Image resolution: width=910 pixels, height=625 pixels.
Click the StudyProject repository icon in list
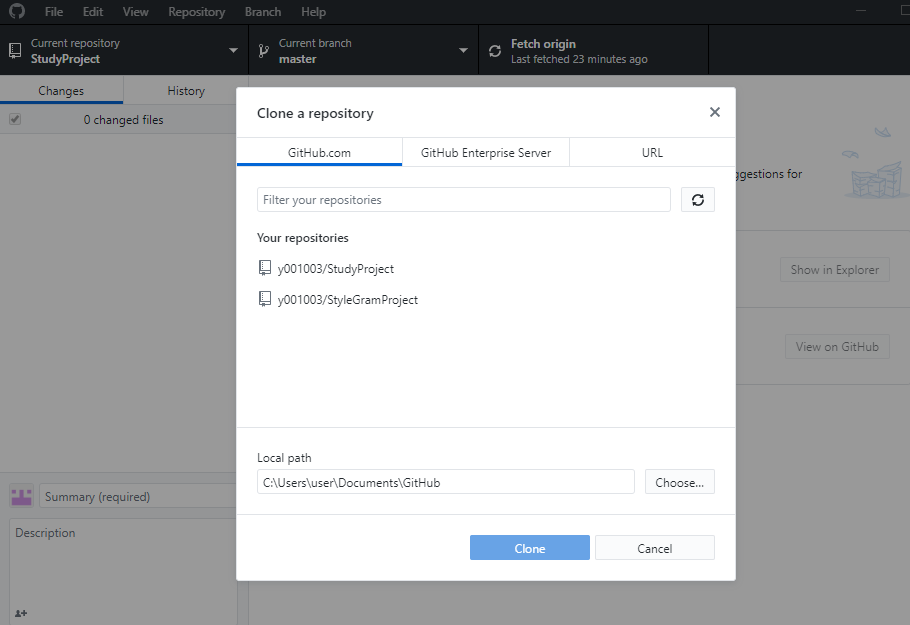pos(265,268)
